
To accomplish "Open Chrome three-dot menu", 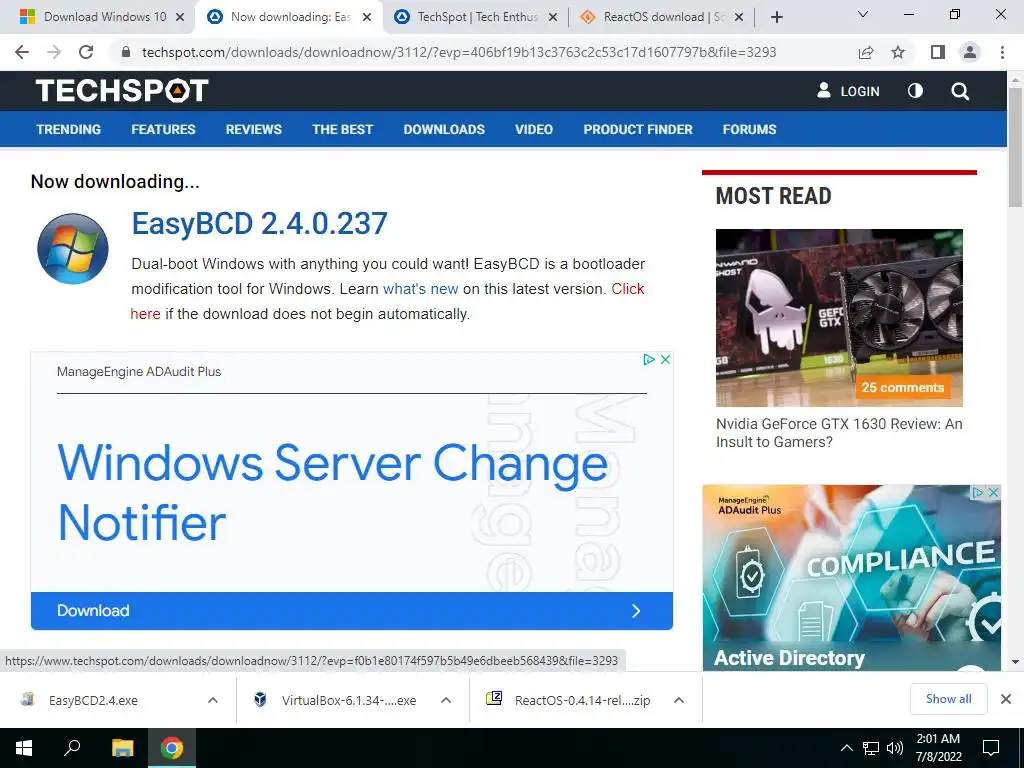I will click(x=1002, y=52).
